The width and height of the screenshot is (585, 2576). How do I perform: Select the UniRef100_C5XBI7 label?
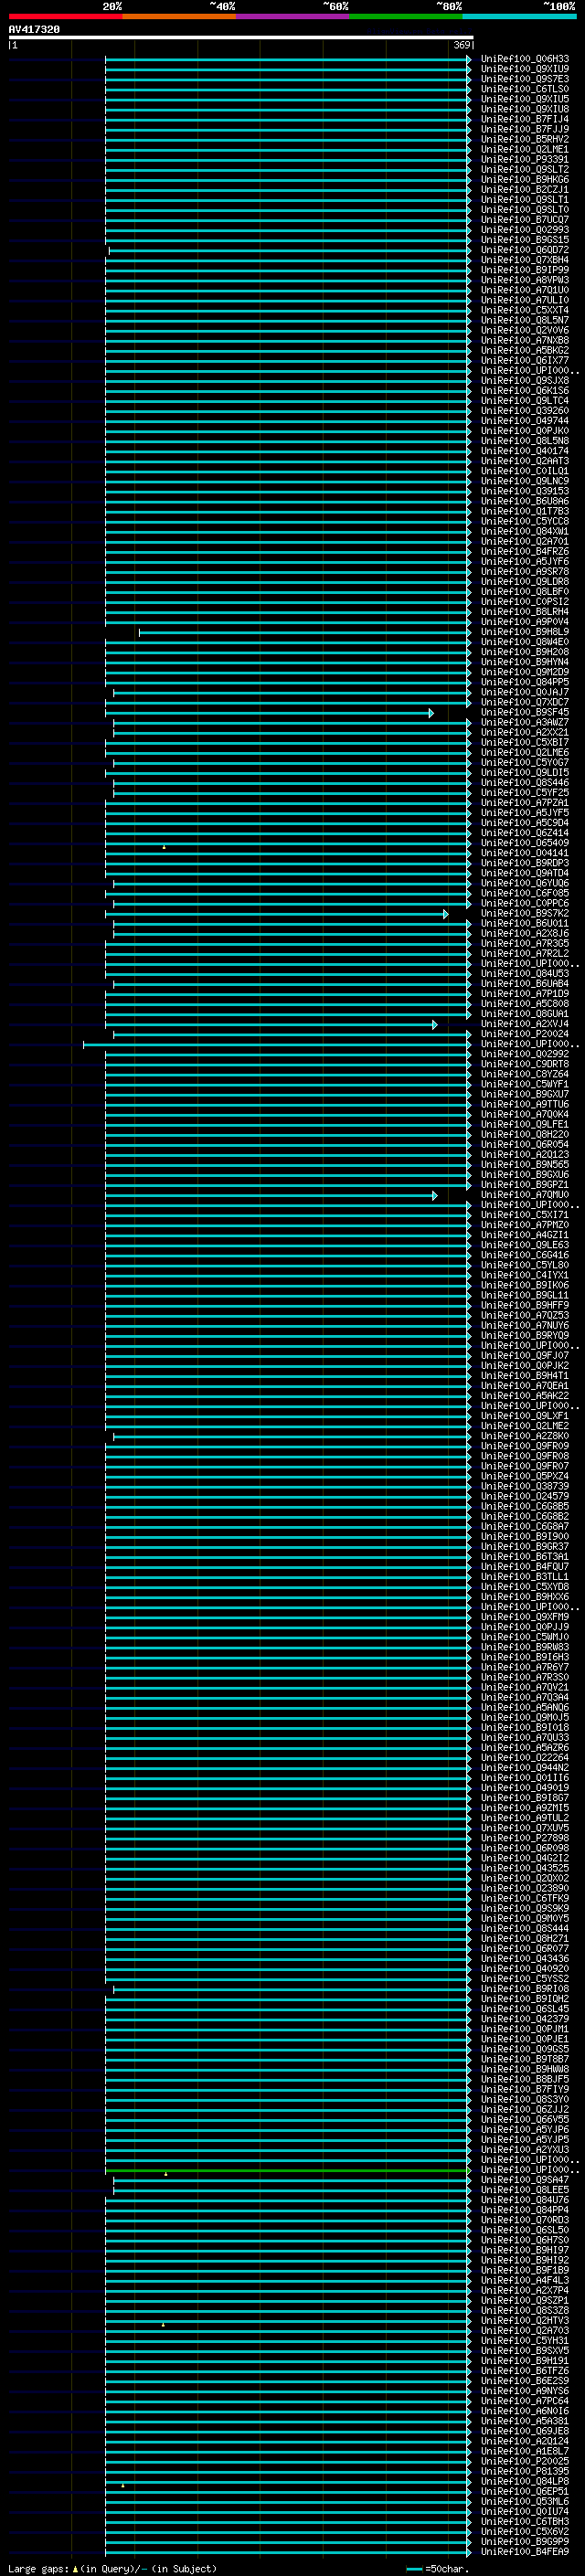(525, 742)
